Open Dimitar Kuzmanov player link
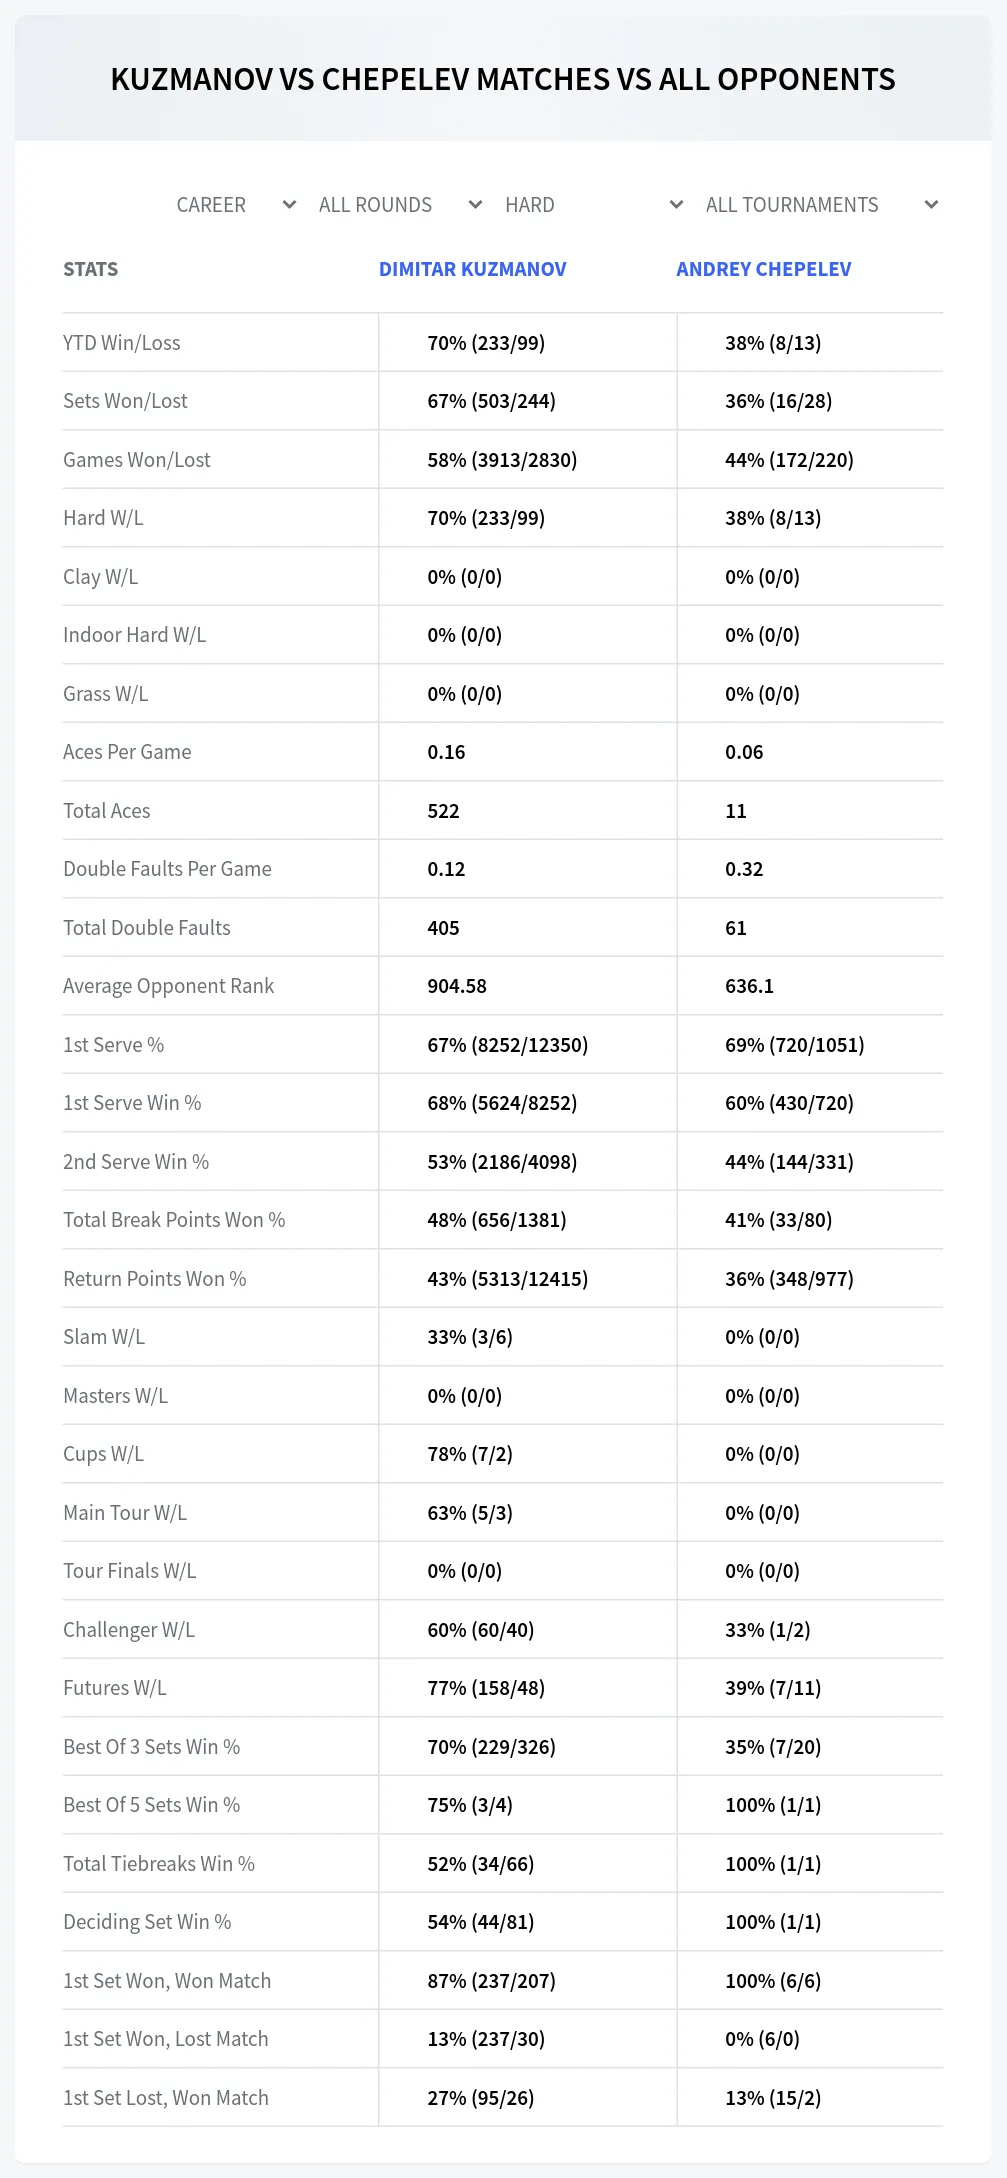 pyautogui.click(x=472, y=269)
